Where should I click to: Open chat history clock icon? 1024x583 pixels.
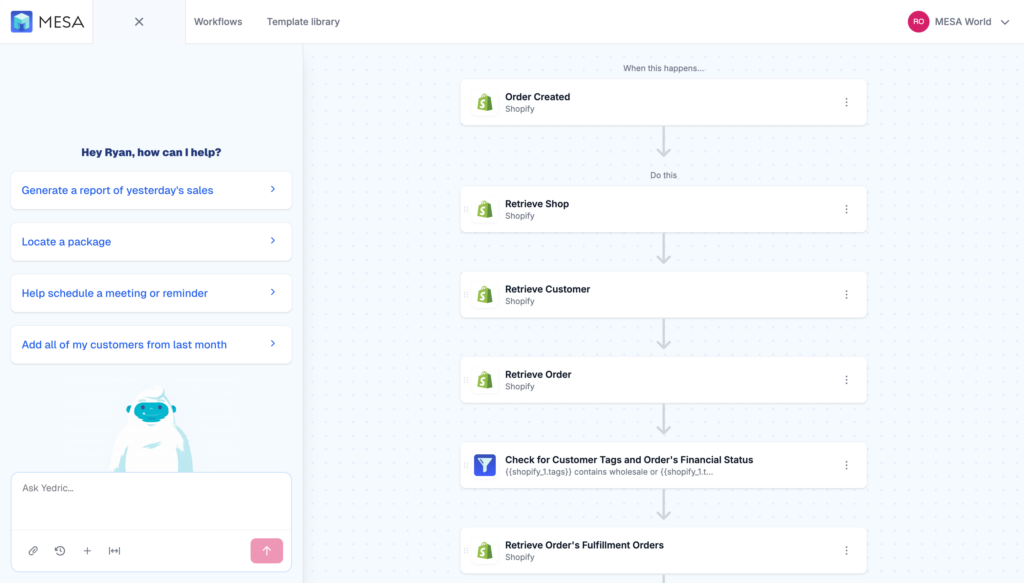pyautogui.click(x=60, y=551)
